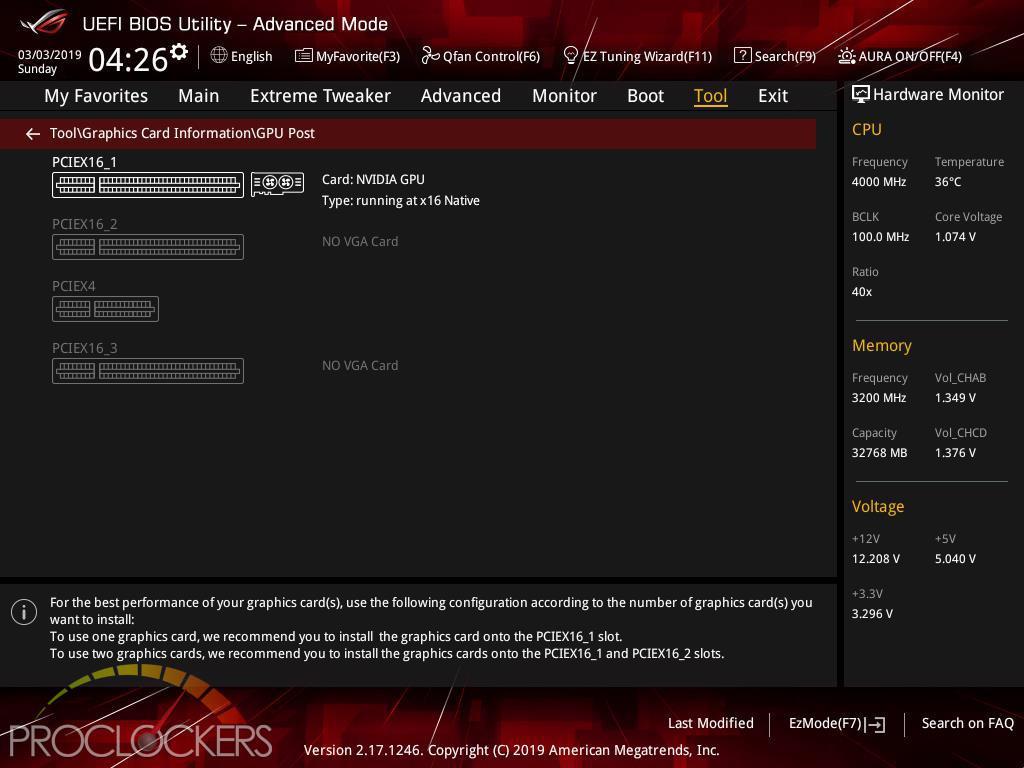Click the Hardware Monitor title
Screen dimensions: 1024x768
pyautogui.click(x=938, y=95)
